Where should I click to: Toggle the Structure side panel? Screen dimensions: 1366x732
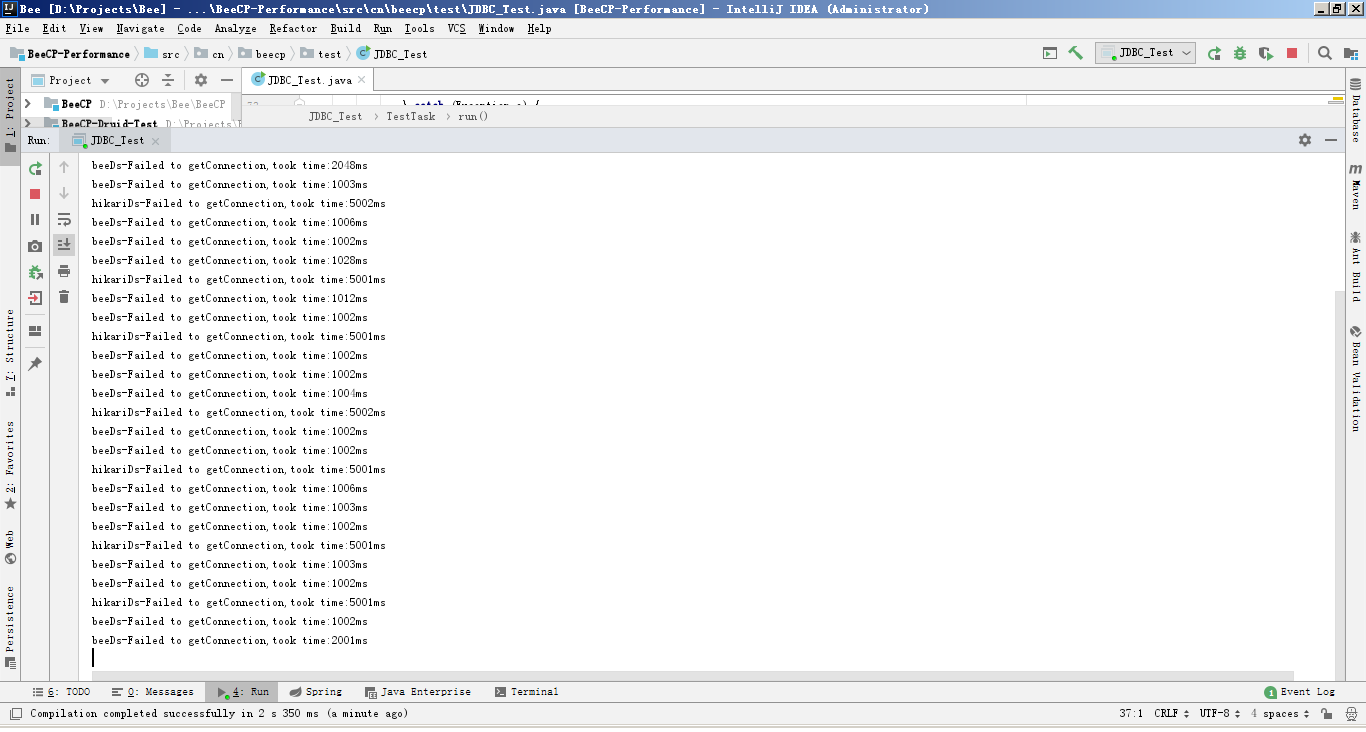[x=10, y=352]
